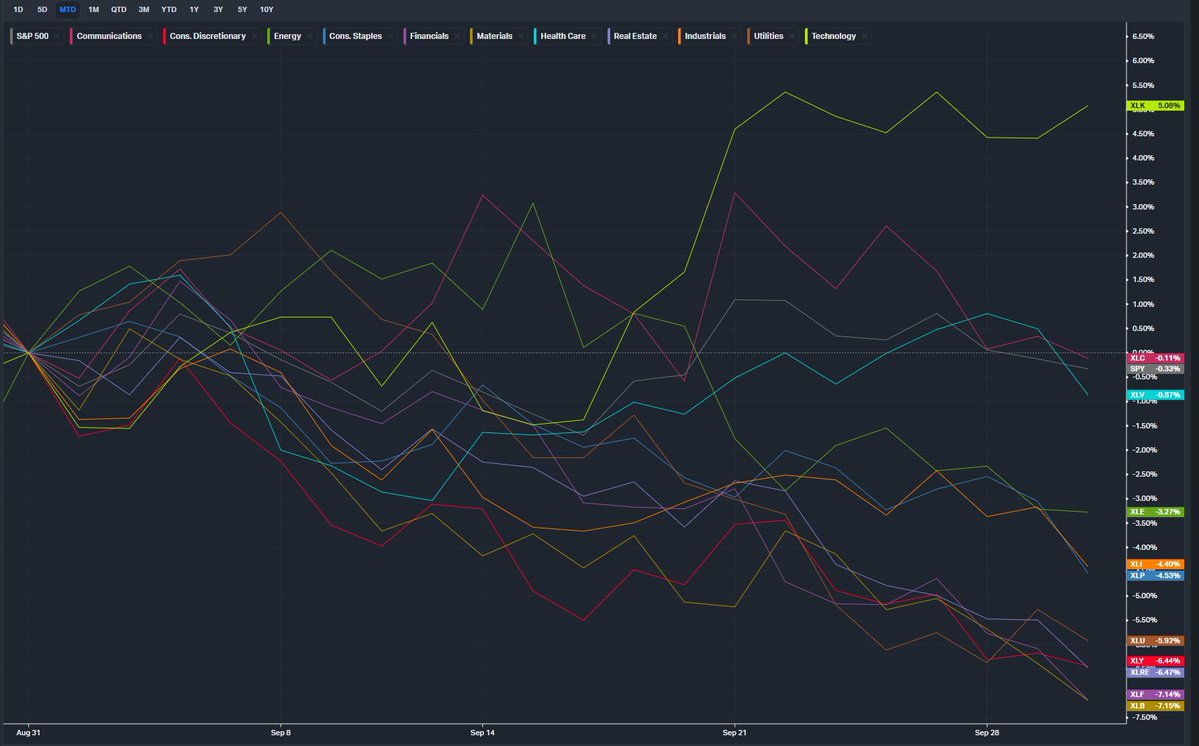Click the Financials legend label

click(x=429, y=36)
